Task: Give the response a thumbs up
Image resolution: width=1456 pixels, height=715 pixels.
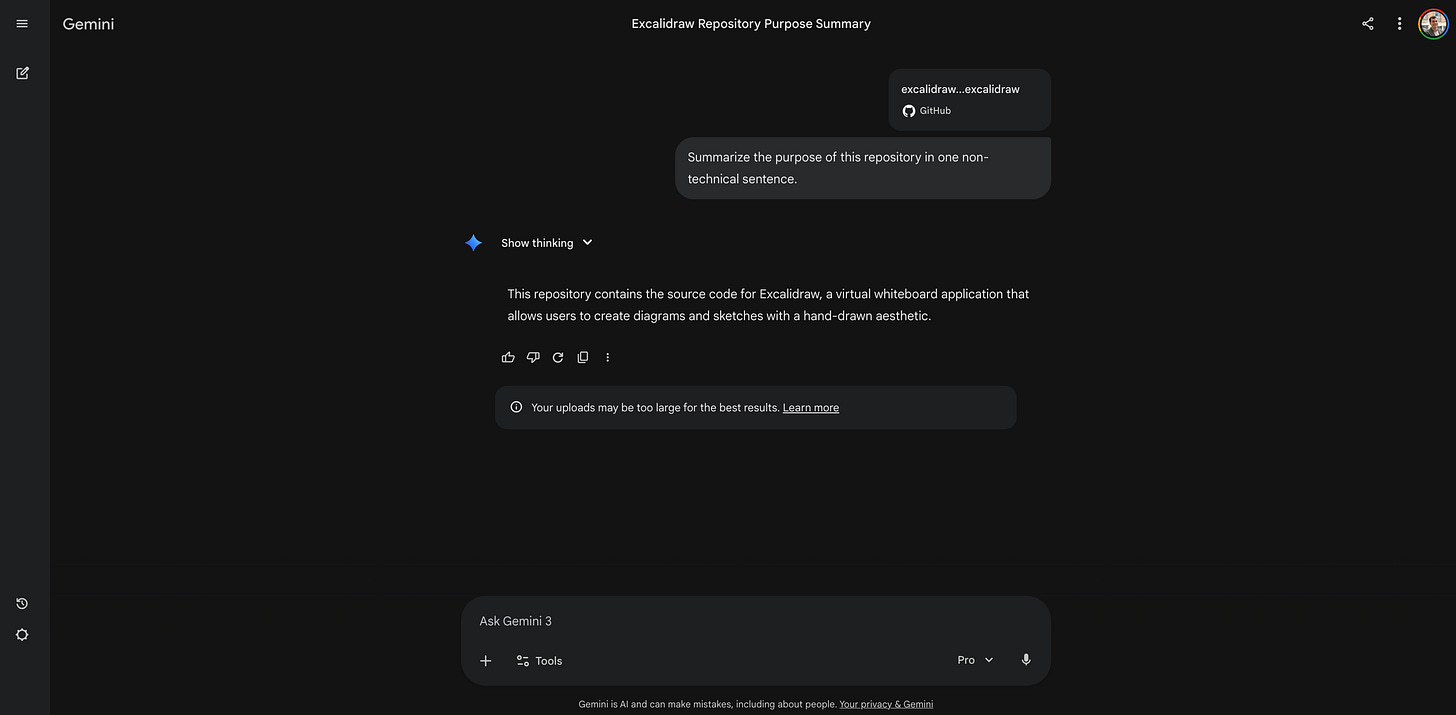Action: pyautogui.click(x=508, y=357)
